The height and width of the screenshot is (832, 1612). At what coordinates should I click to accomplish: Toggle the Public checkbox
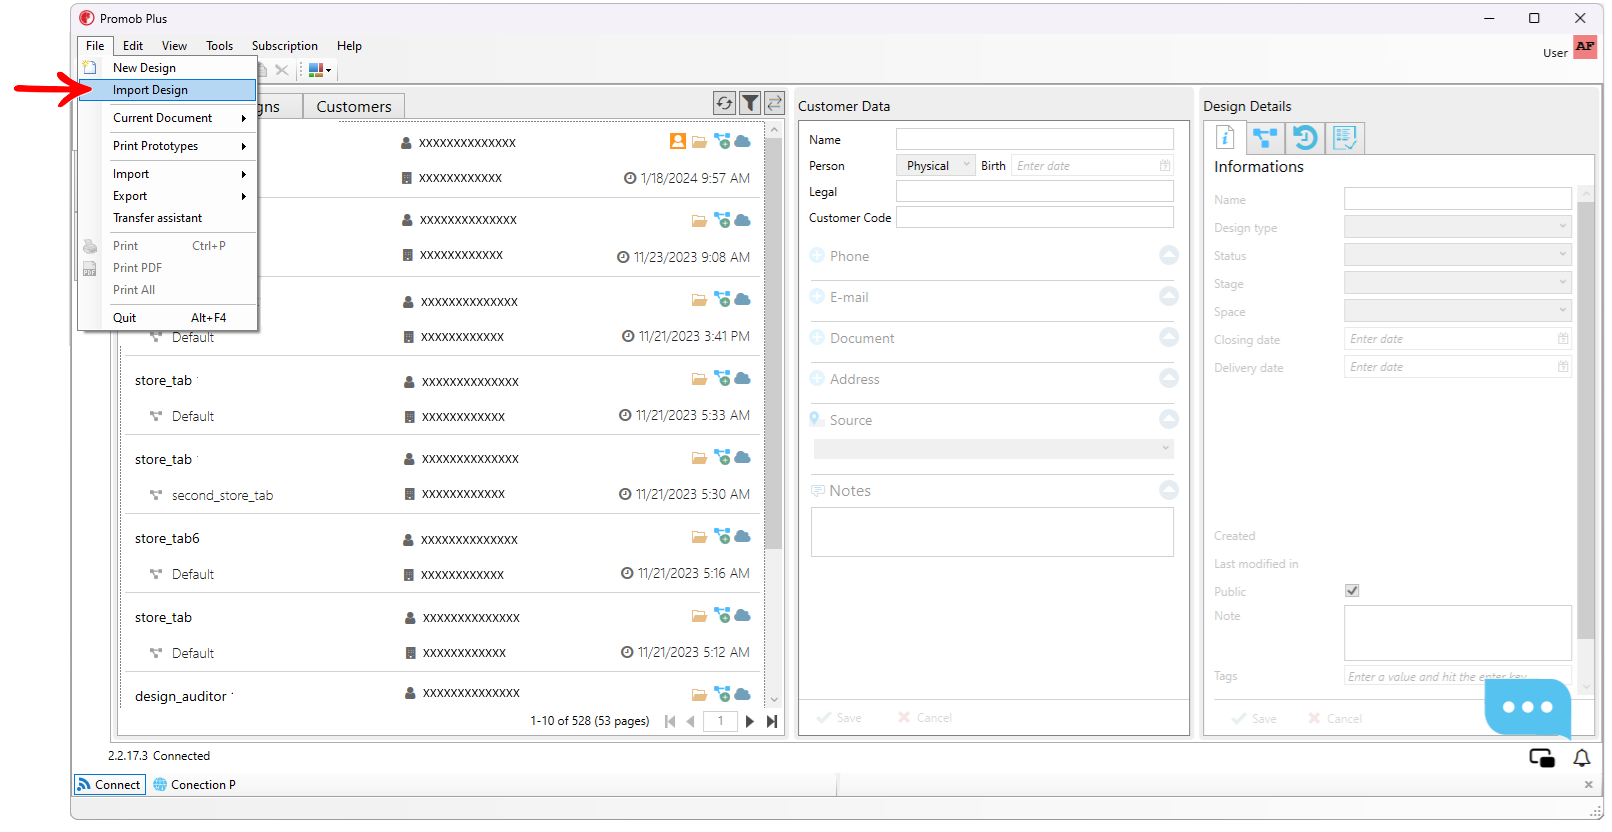1352,590
